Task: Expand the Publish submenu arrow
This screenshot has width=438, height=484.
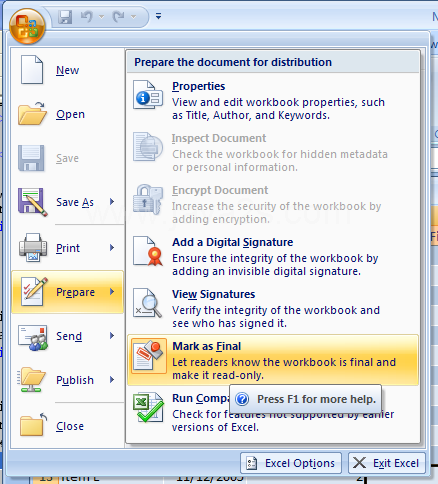Action: (112, 379)
